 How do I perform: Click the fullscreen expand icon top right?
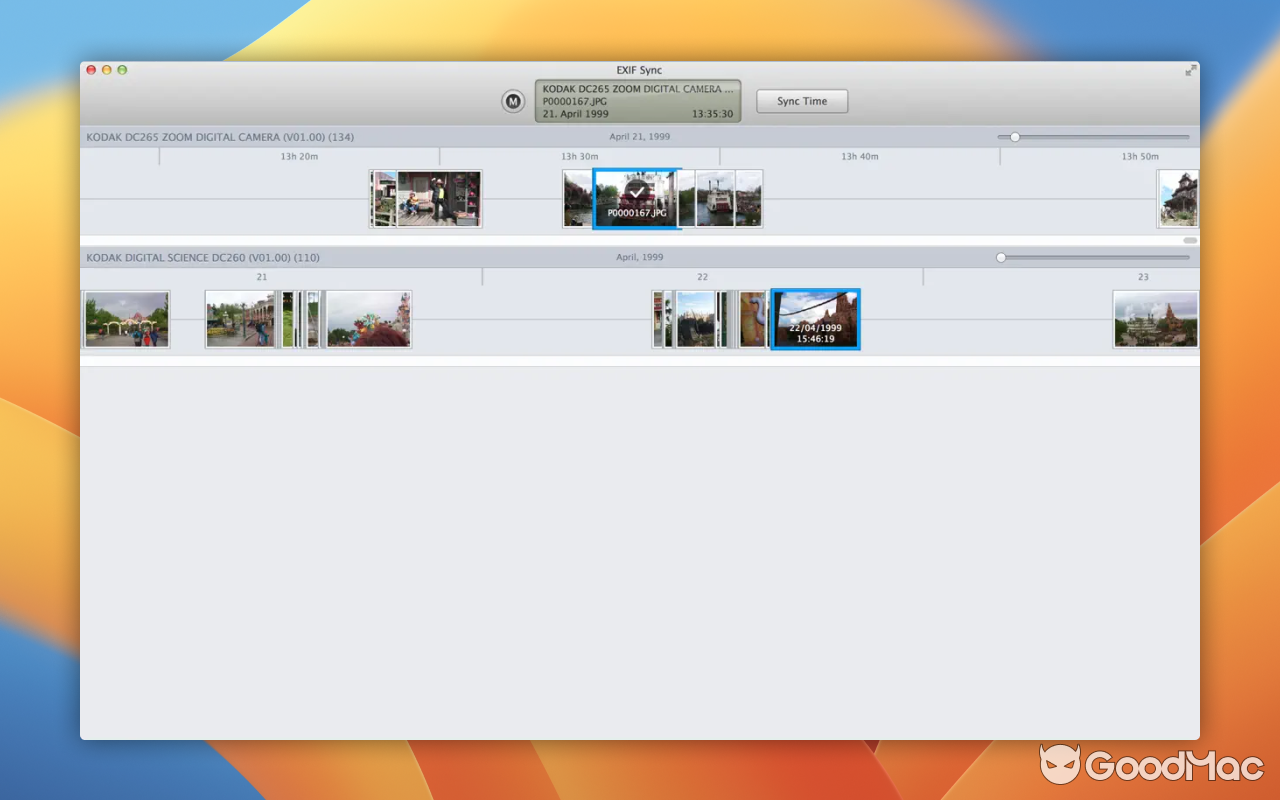point(1190,70)
